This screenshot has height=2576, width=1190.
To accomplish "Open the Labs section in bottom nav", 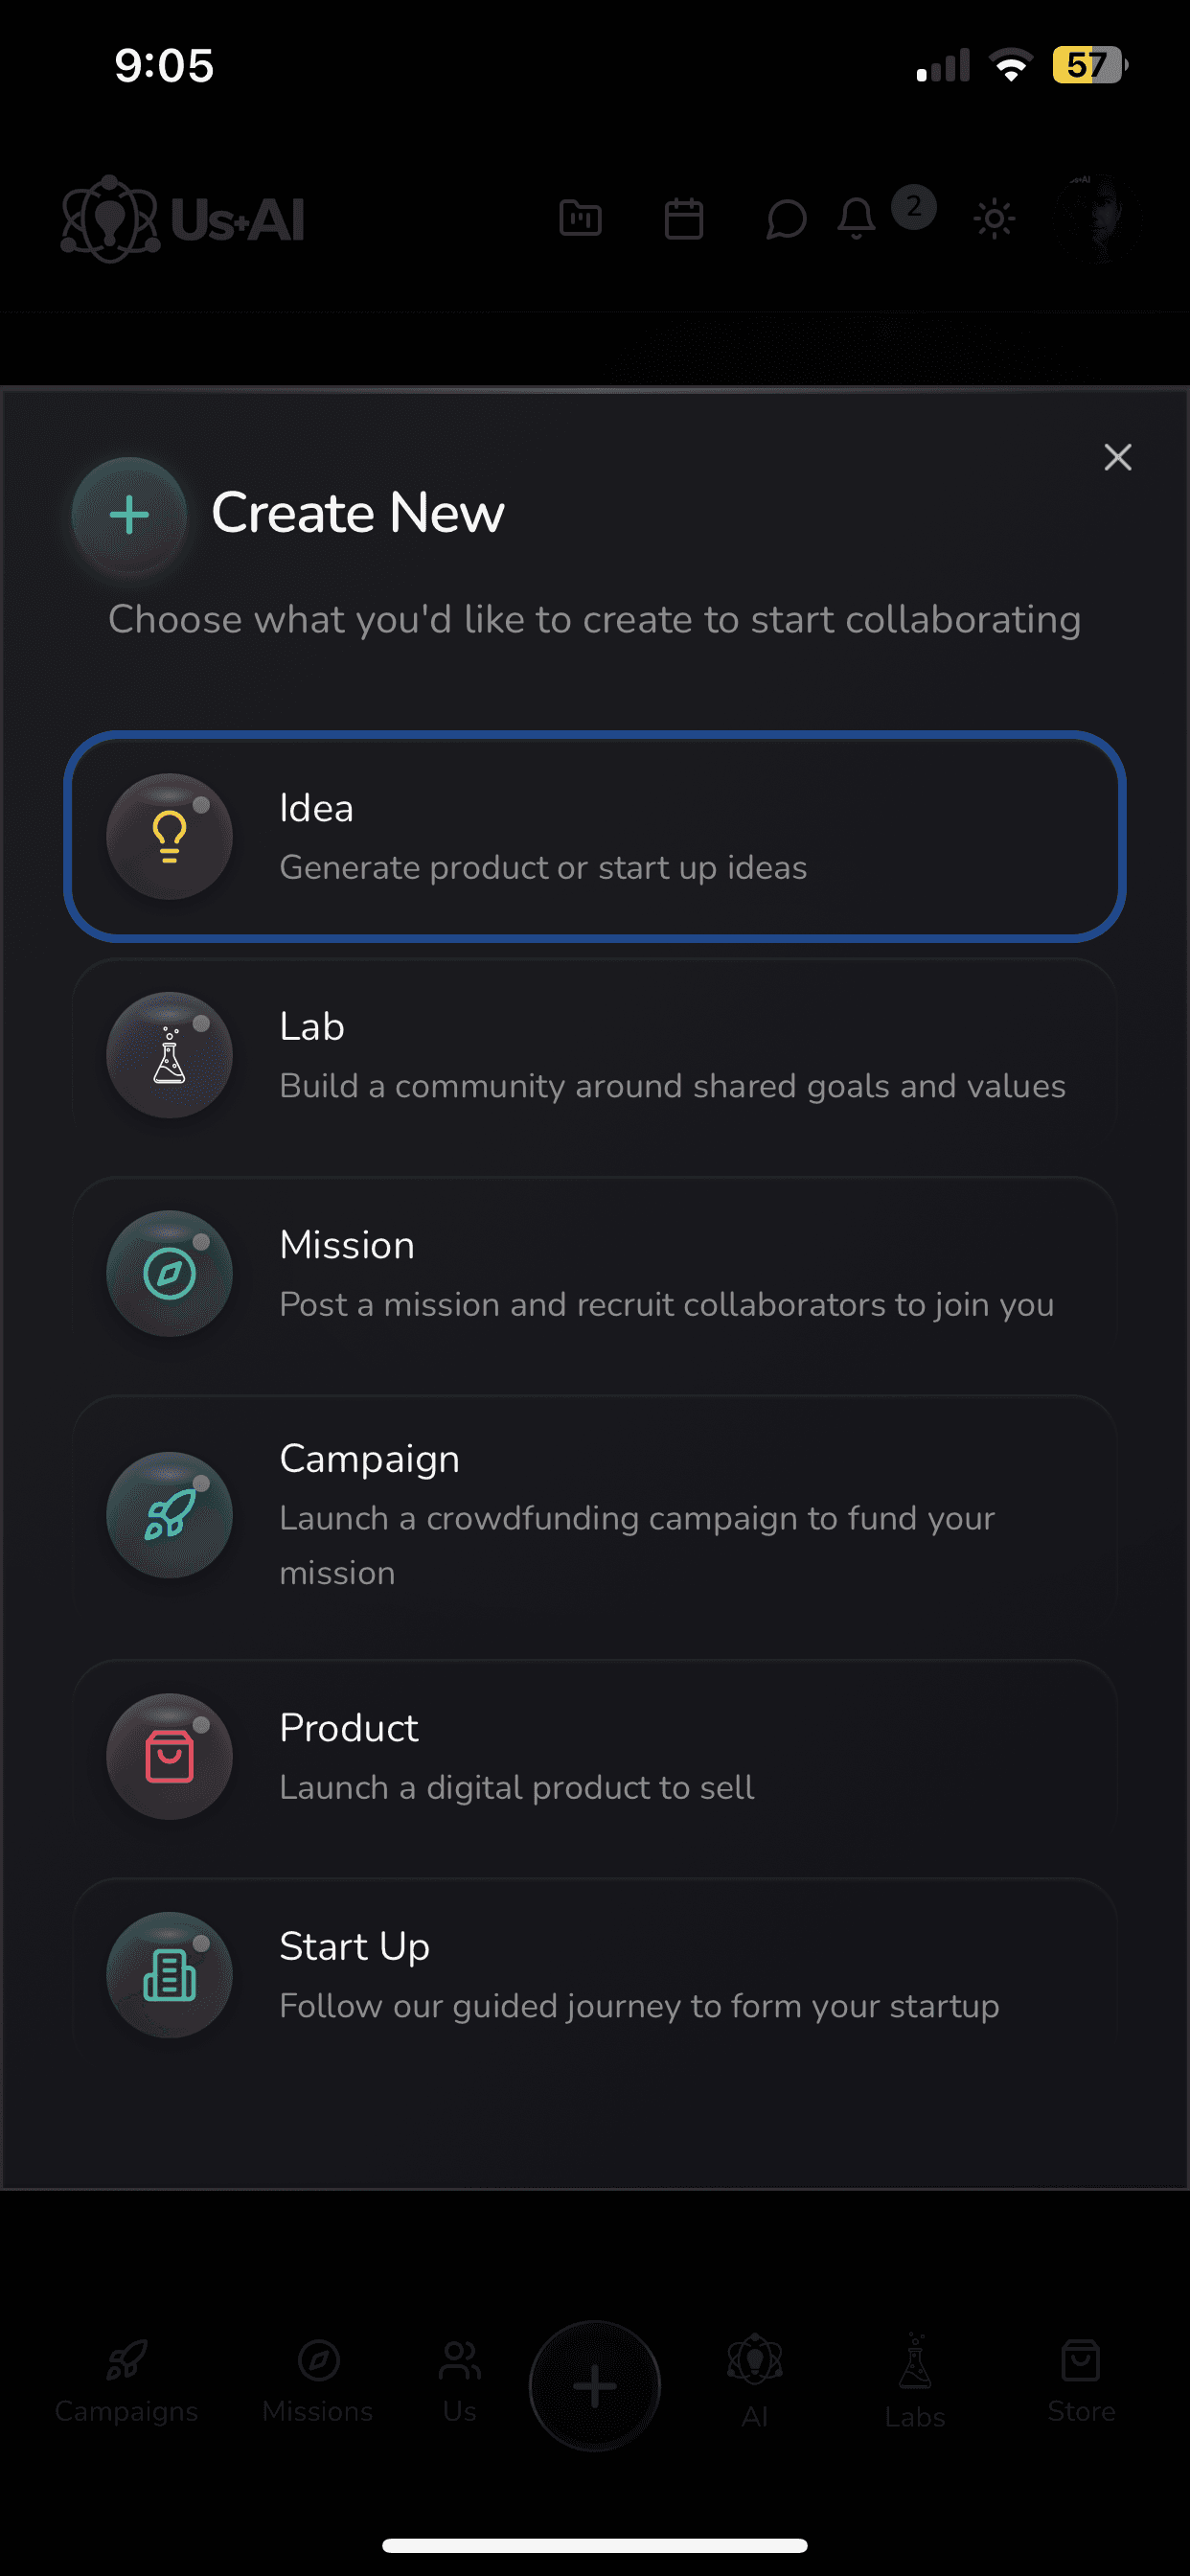I will pos(913,2380).
